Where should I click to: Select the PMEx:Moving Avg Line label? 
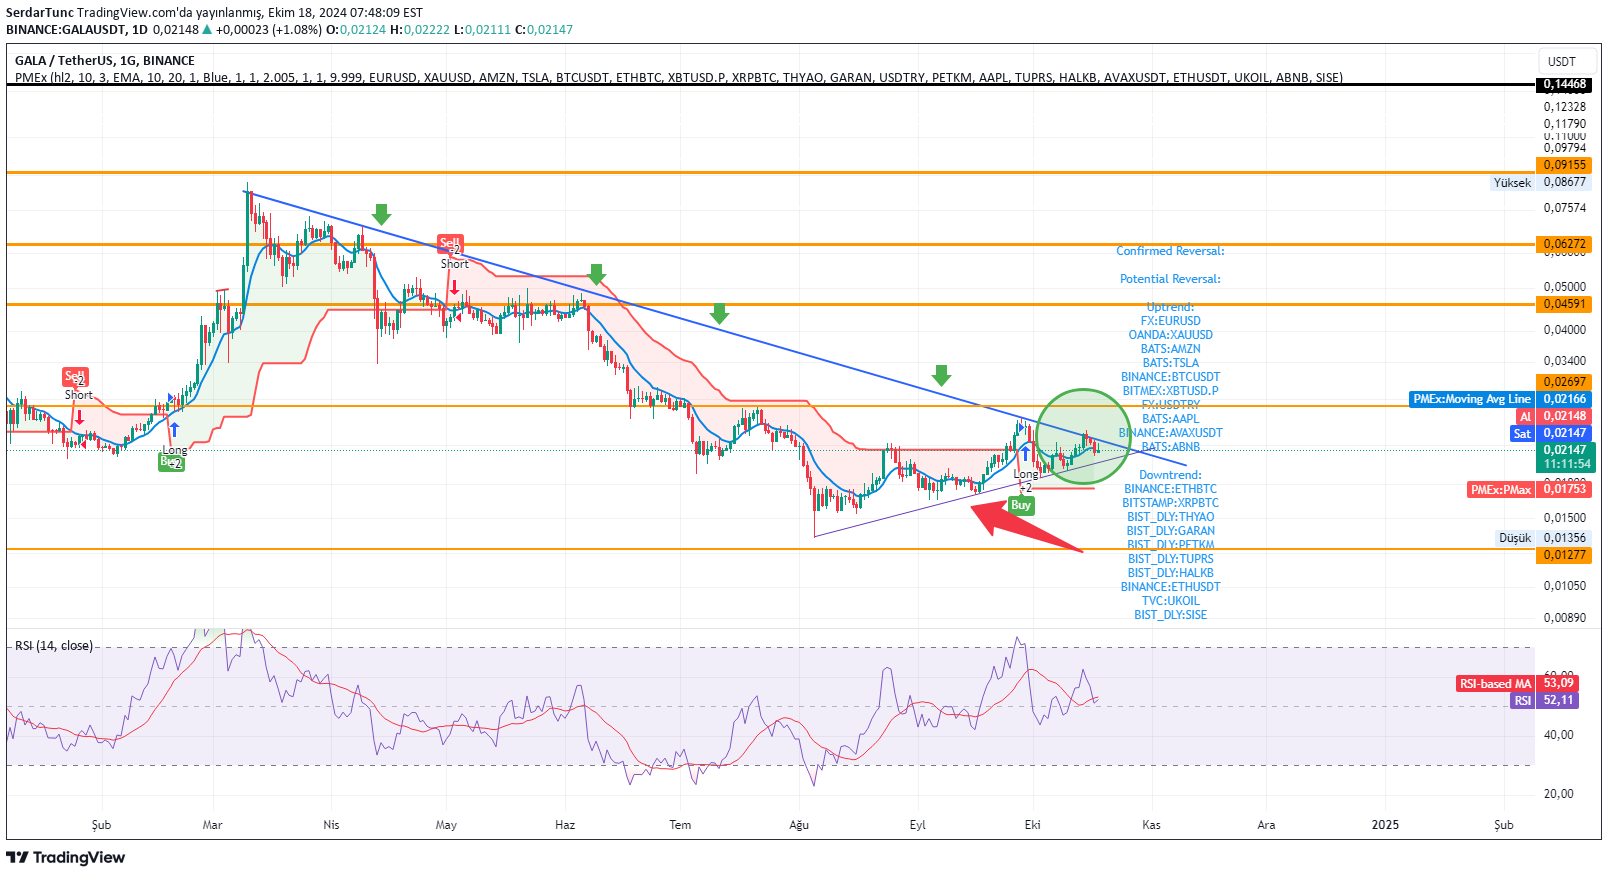[1471, 399]
